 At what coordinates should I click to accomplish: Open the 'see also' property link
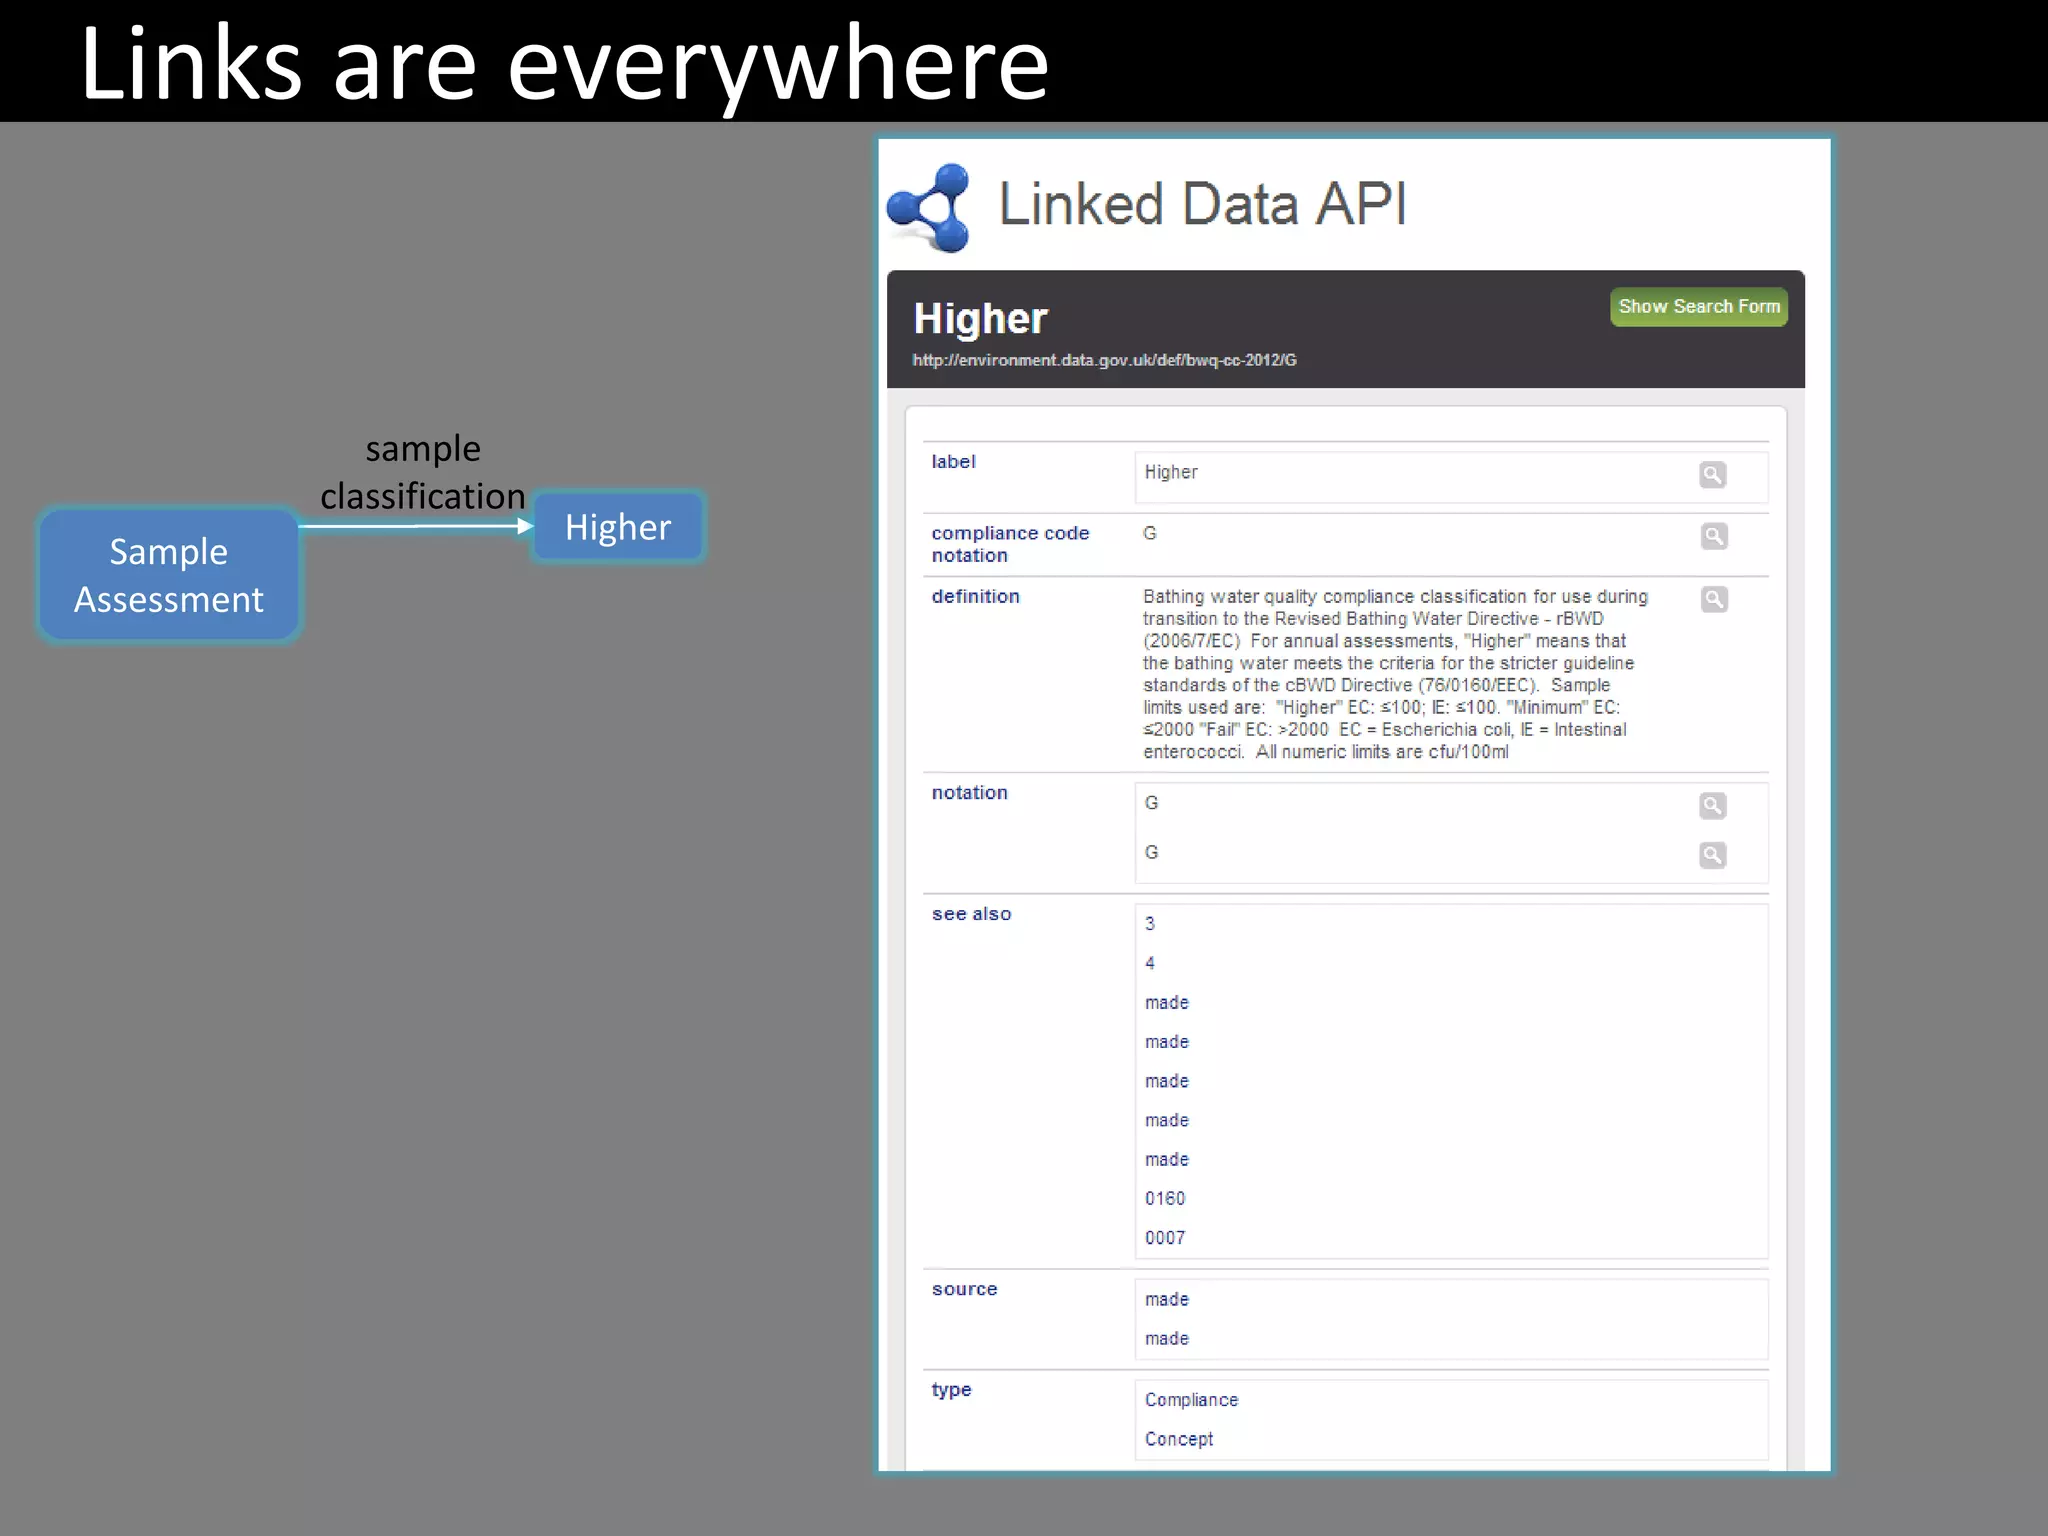(971, 914)
